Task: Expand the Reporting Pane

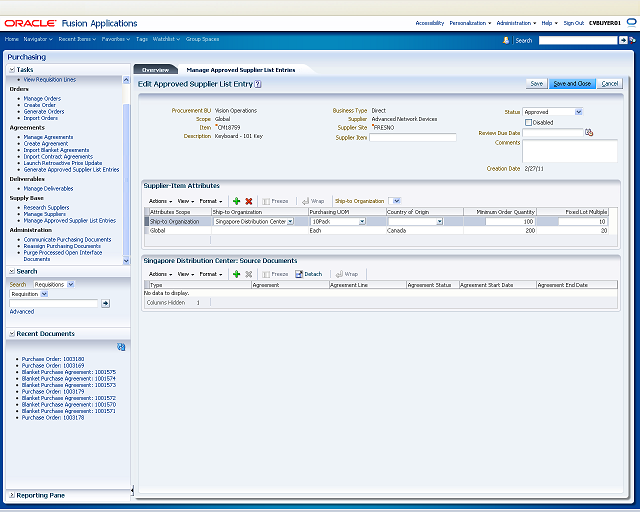Action: coord(12,495)
